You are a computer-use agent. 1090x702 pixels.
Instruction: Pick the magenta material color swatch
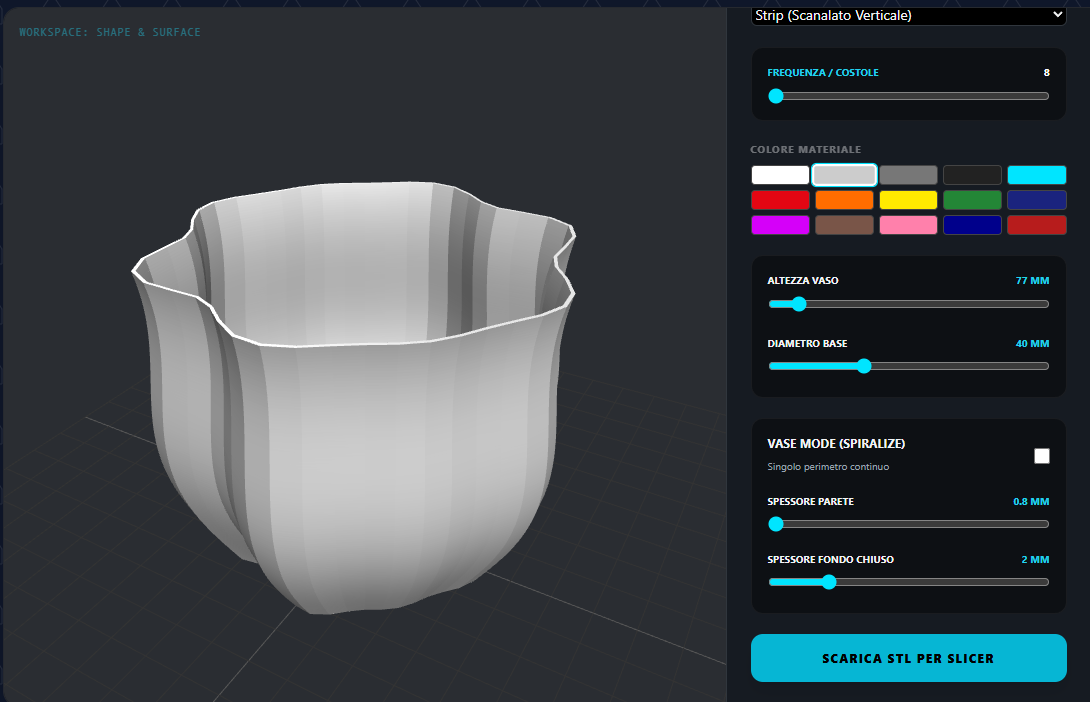[x=780, y=225]
